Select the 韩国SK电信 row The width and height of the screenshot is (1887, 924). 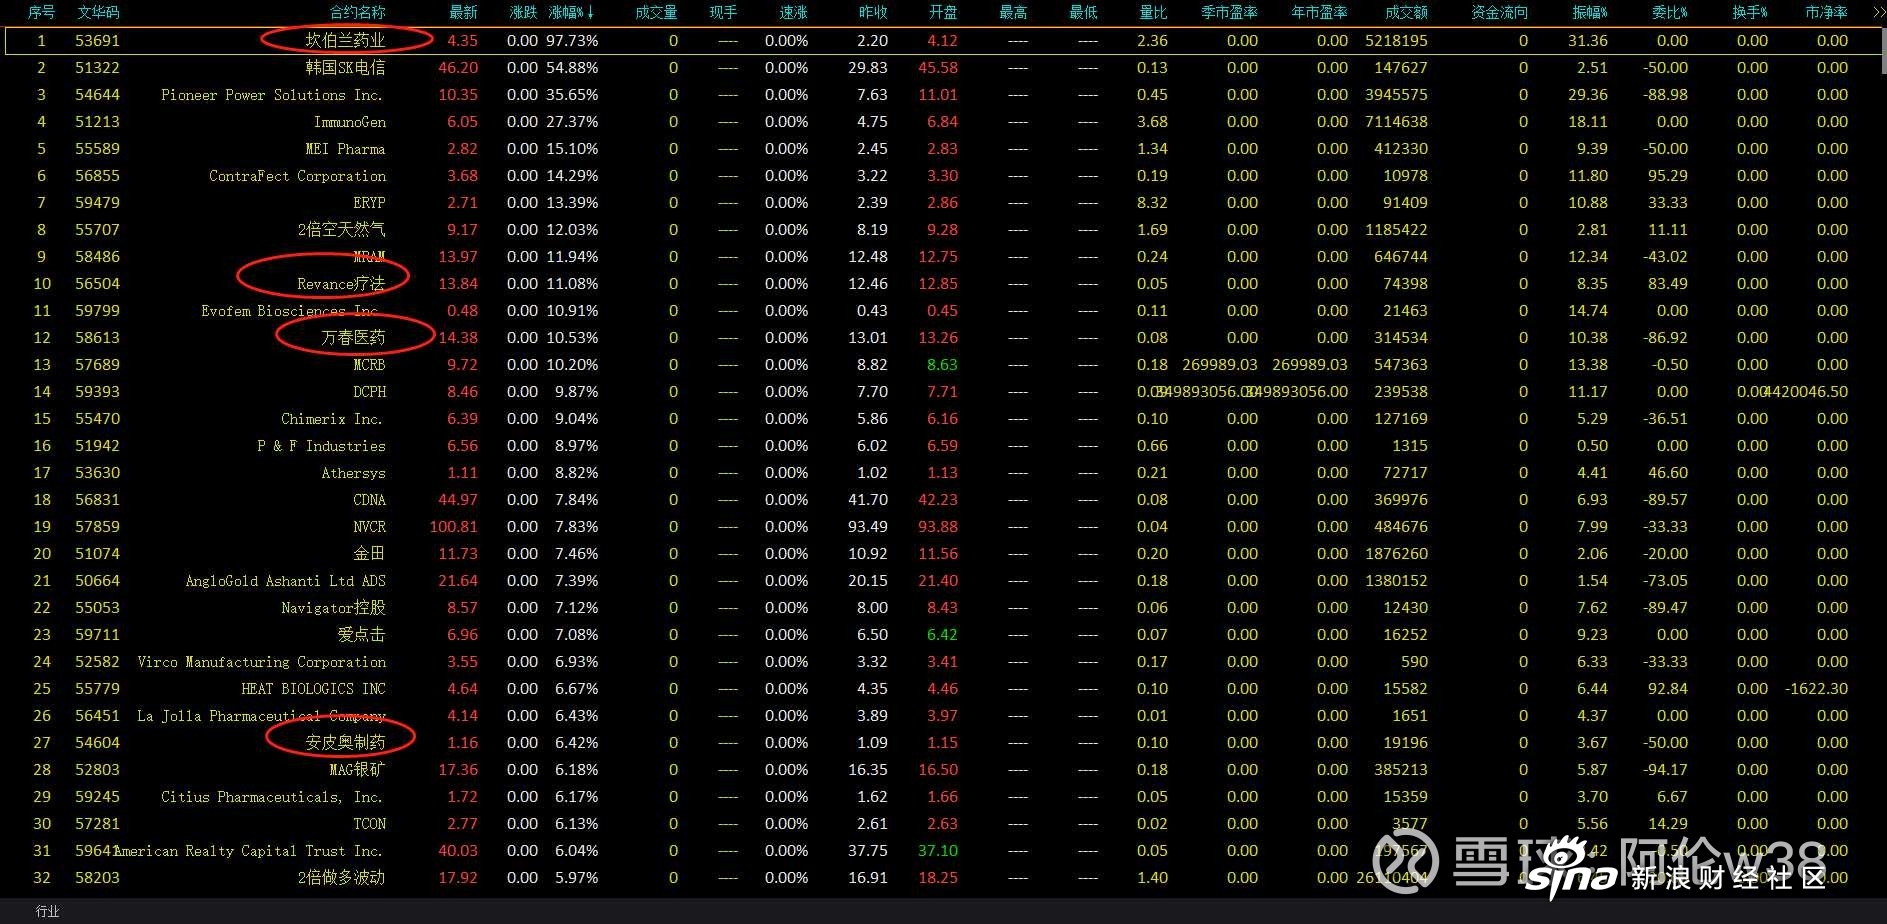[943, 68]
